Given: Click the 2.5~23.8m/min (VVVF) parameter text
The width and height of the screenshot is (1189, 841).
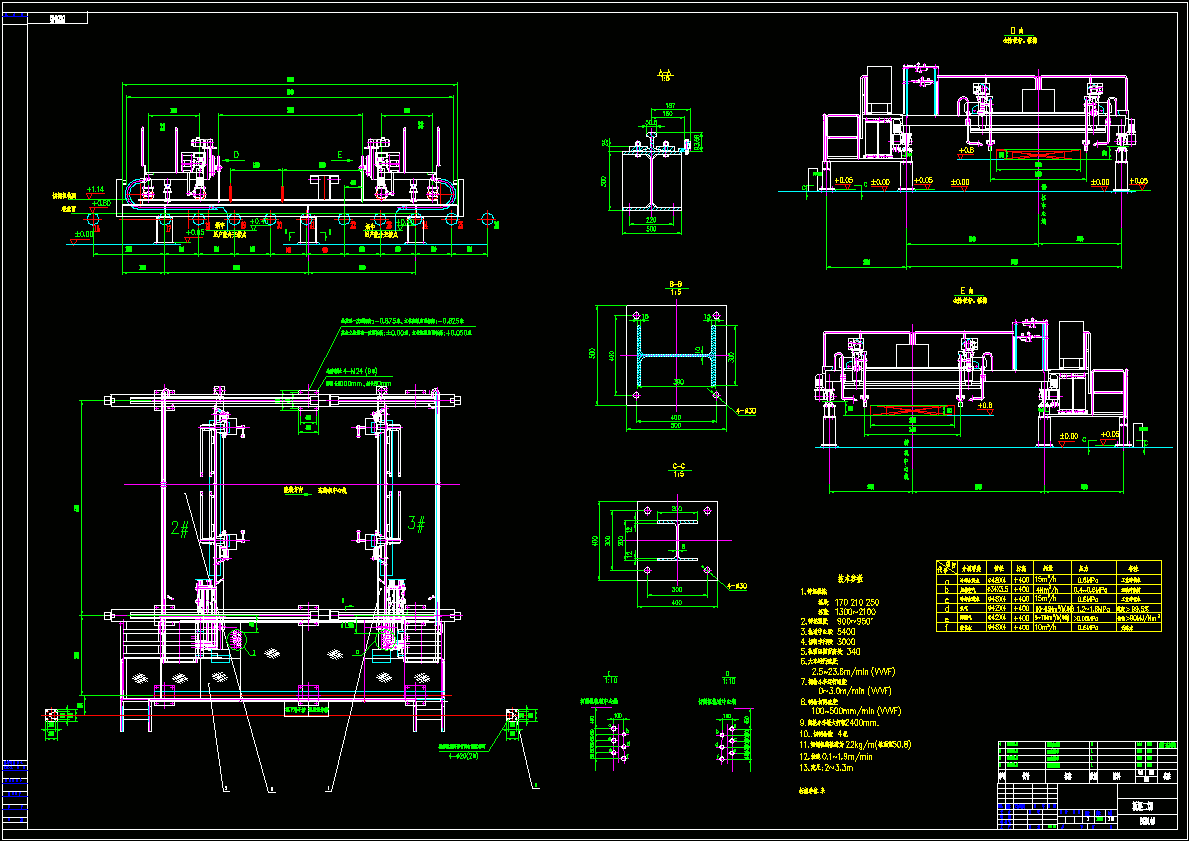Looking at the screenshot, I should tap(853, 671).
